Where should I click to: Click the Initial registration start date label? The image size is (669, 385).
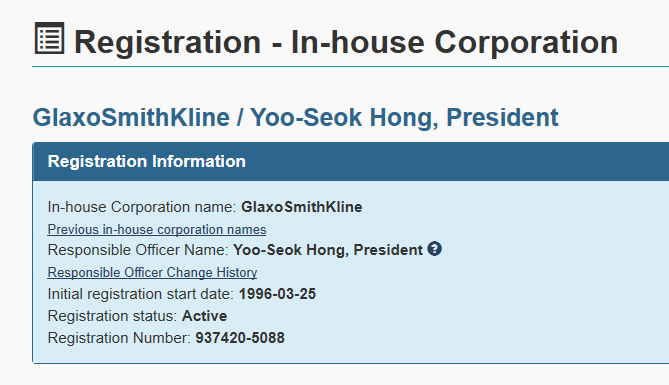click(x=141, y=294)
